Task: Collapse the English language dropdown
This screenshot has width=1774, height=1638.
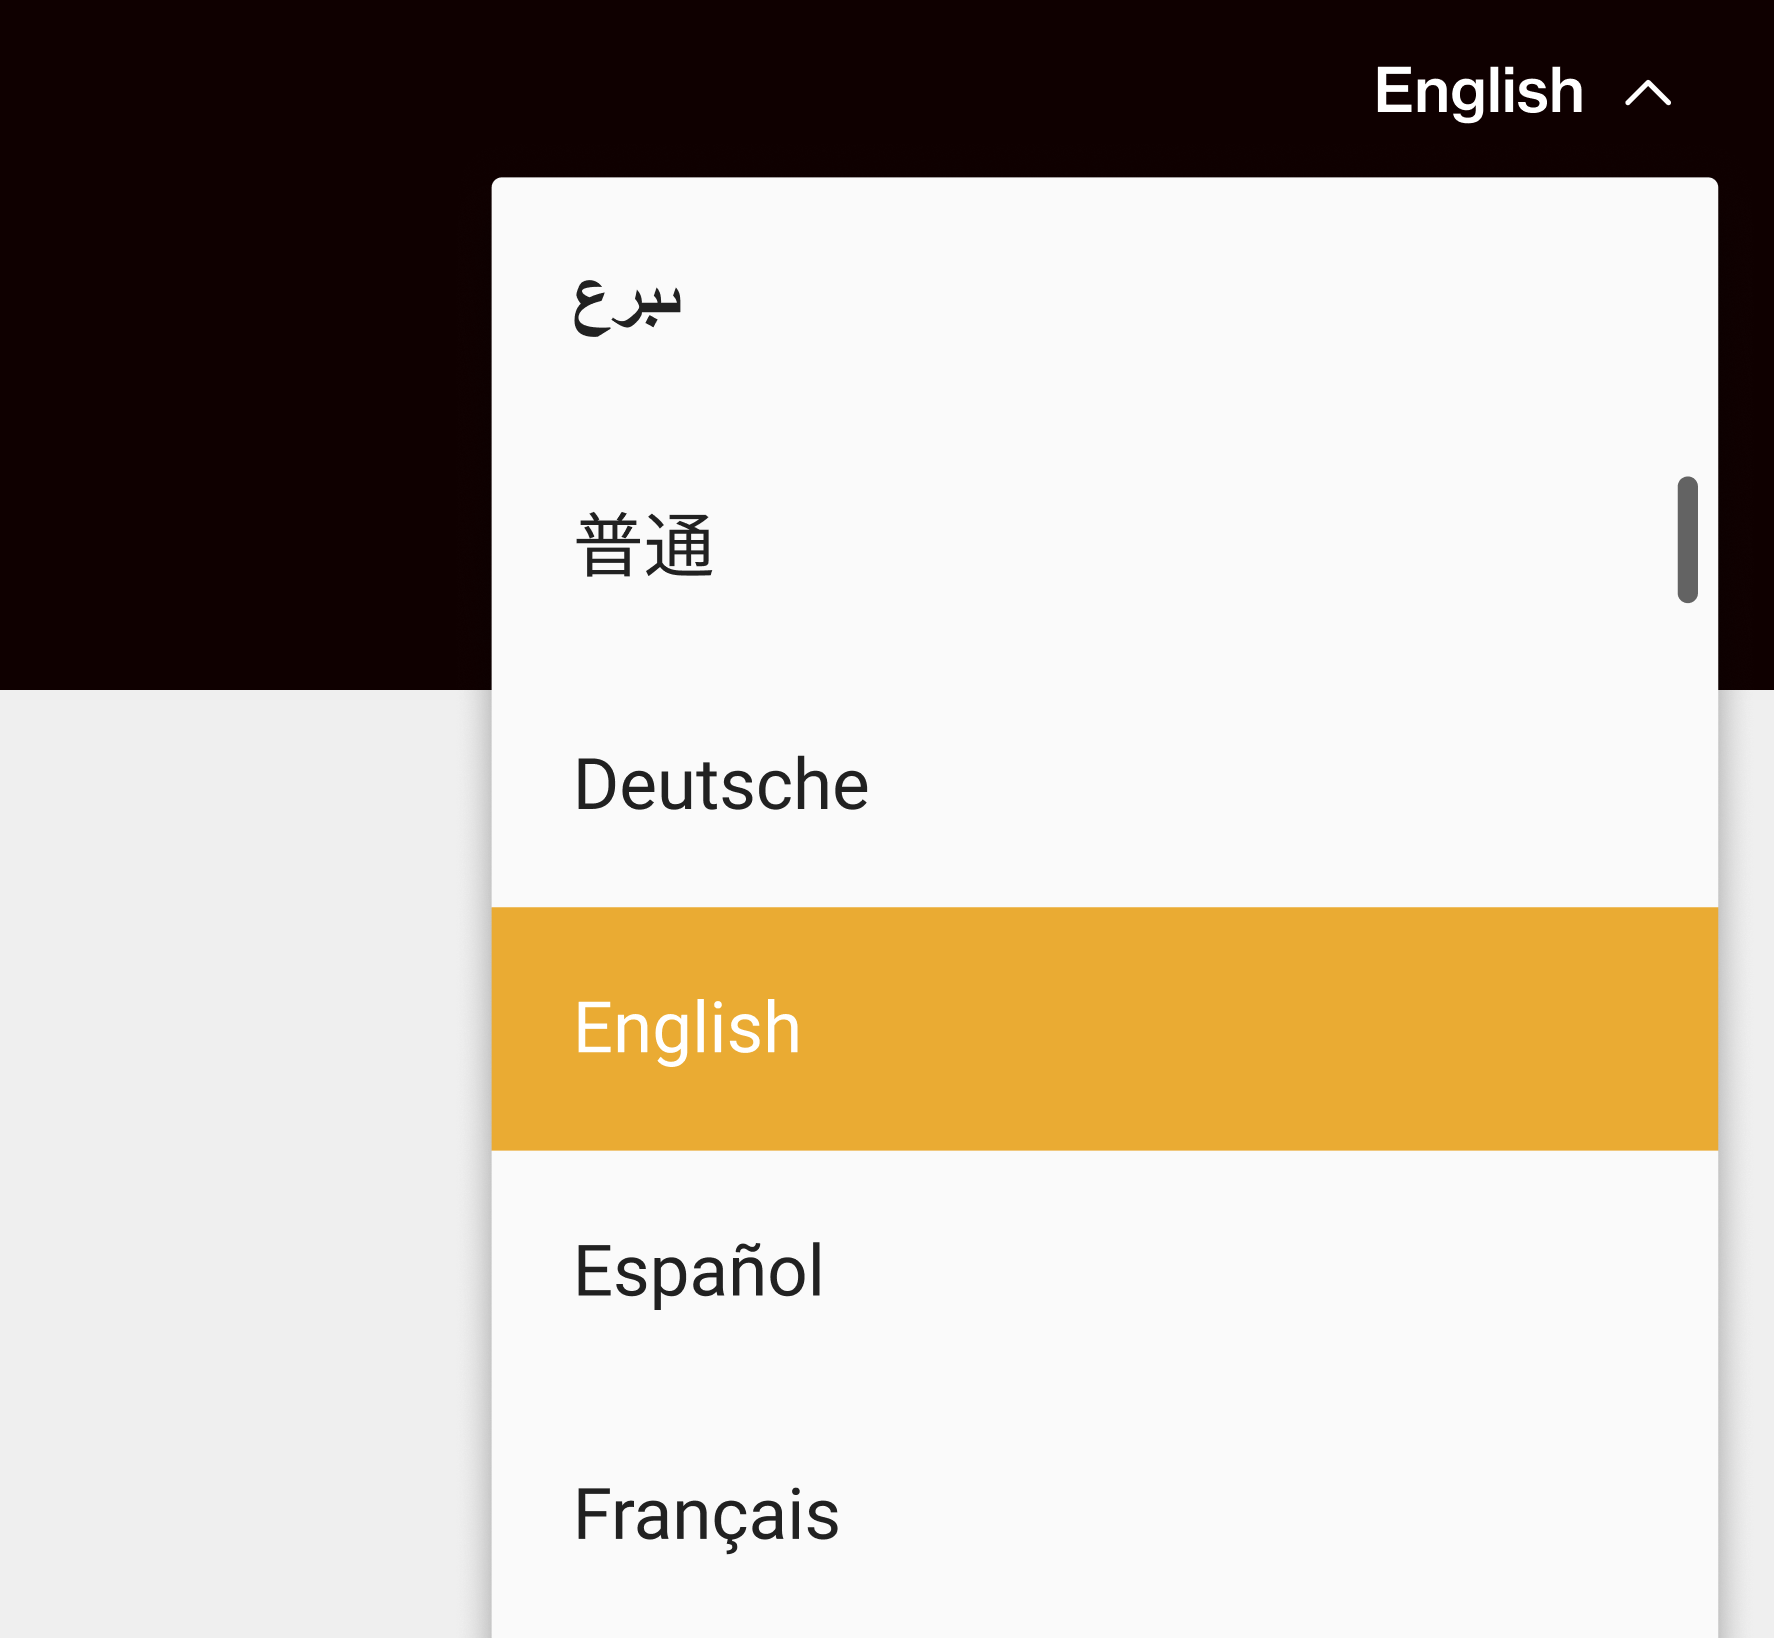Action: (1522, 92)
